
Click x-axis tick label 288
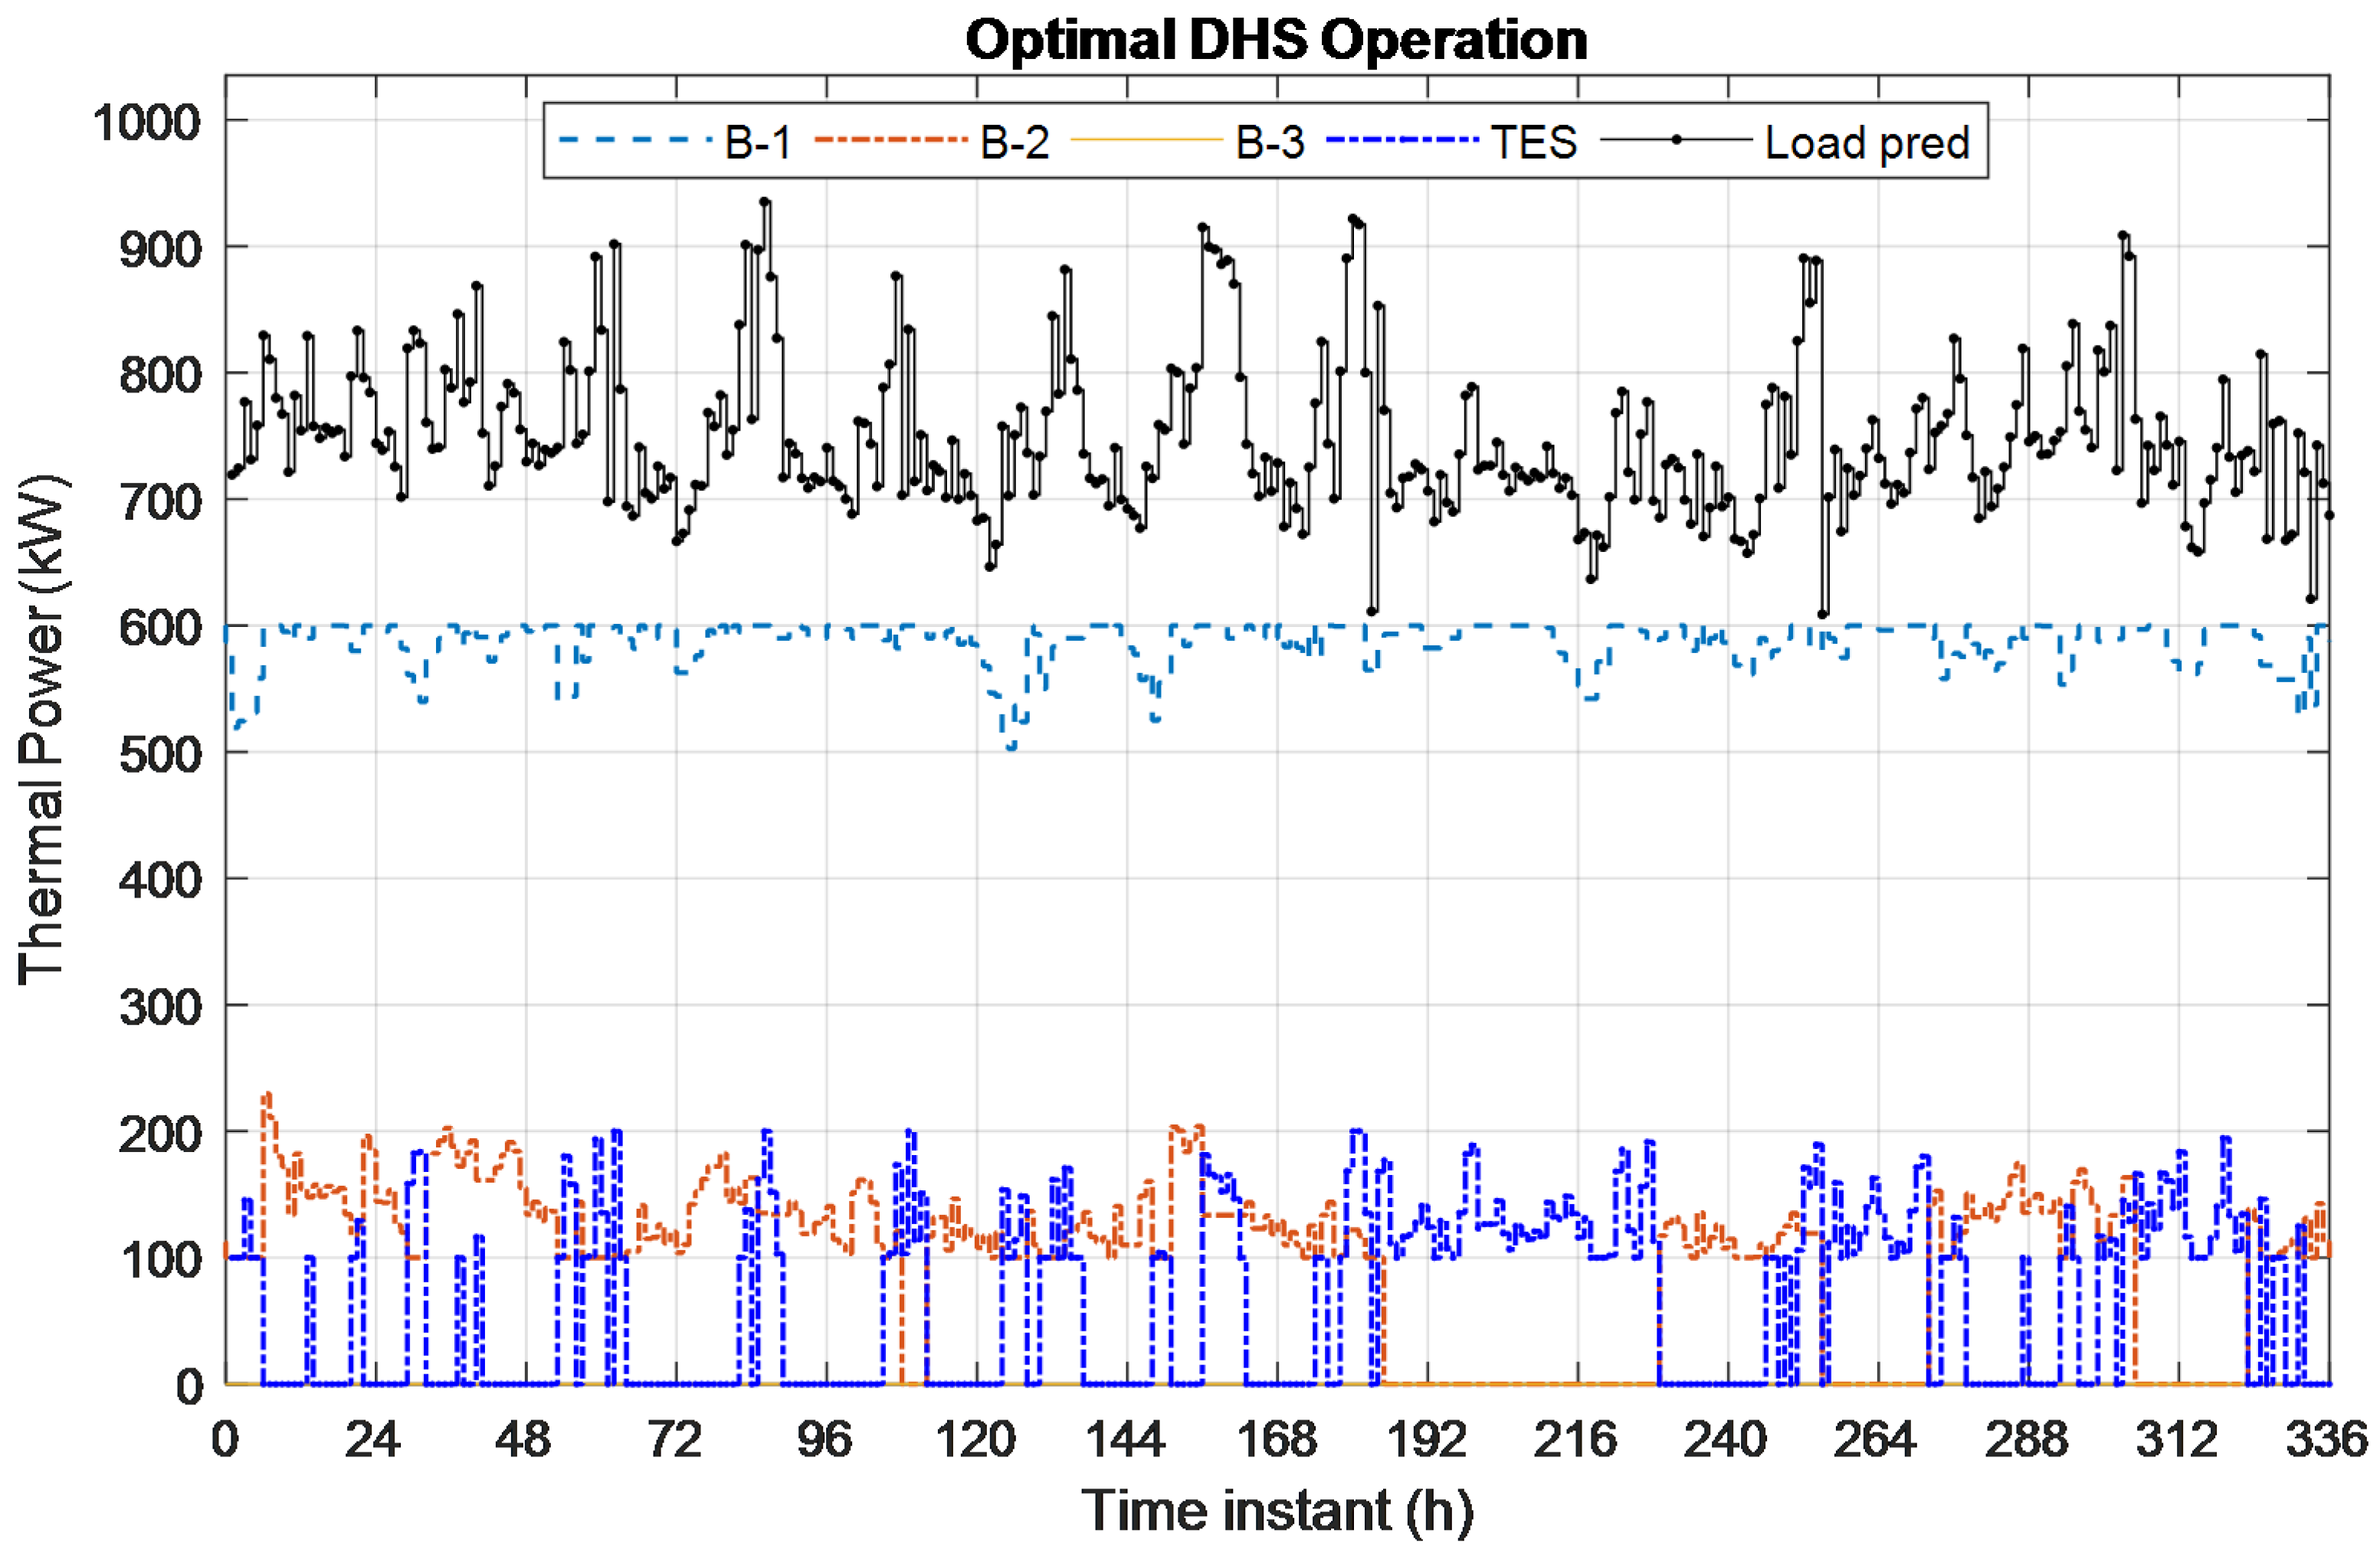tap(2027, 1440)
